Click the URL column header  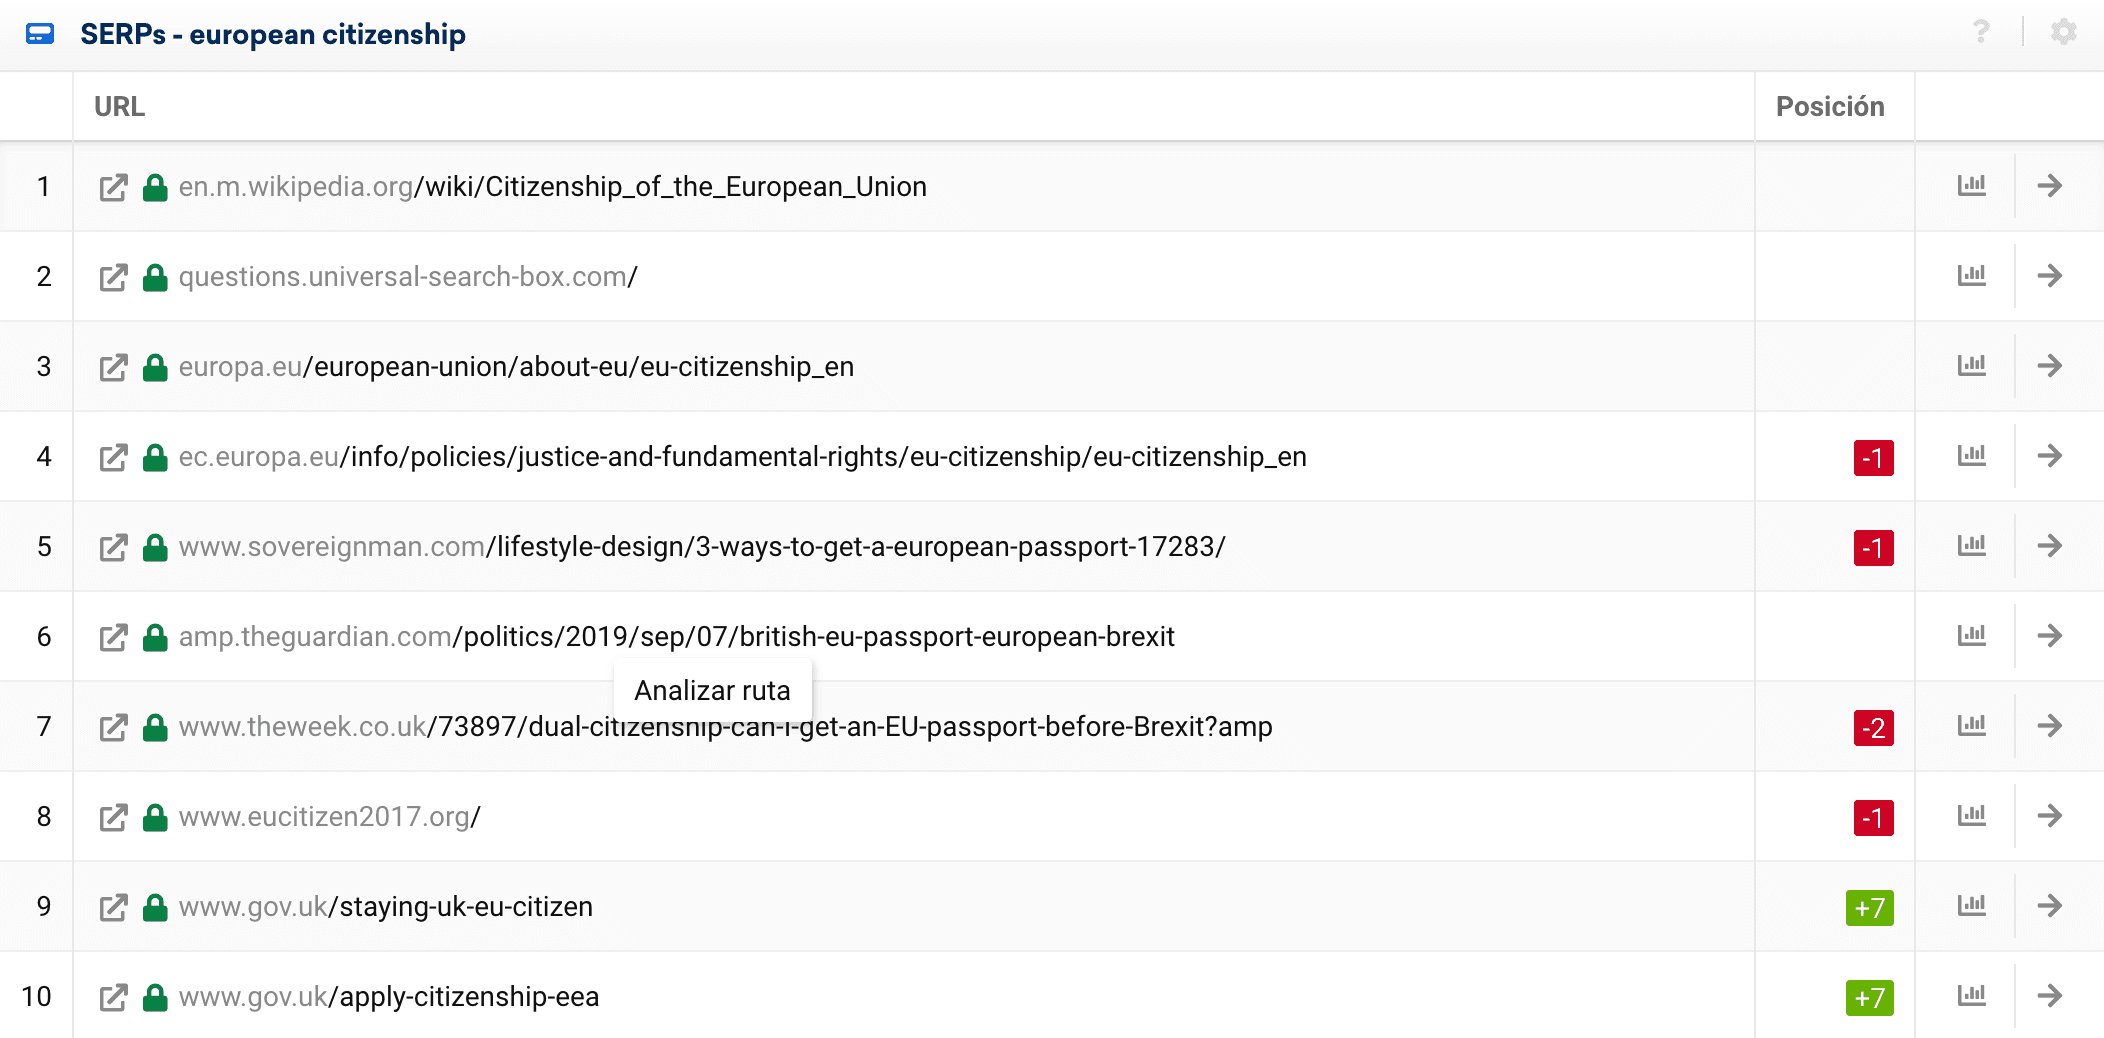coord(119,107)
